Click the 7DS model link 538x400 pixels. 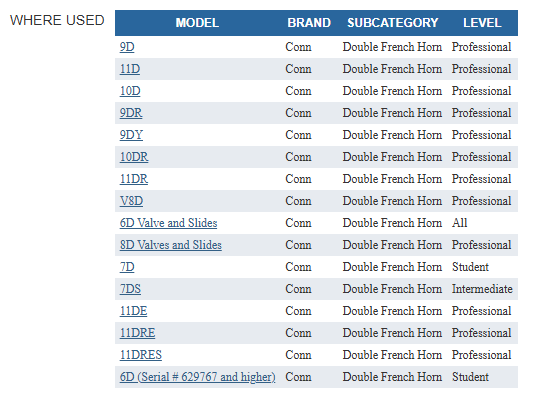130,289
